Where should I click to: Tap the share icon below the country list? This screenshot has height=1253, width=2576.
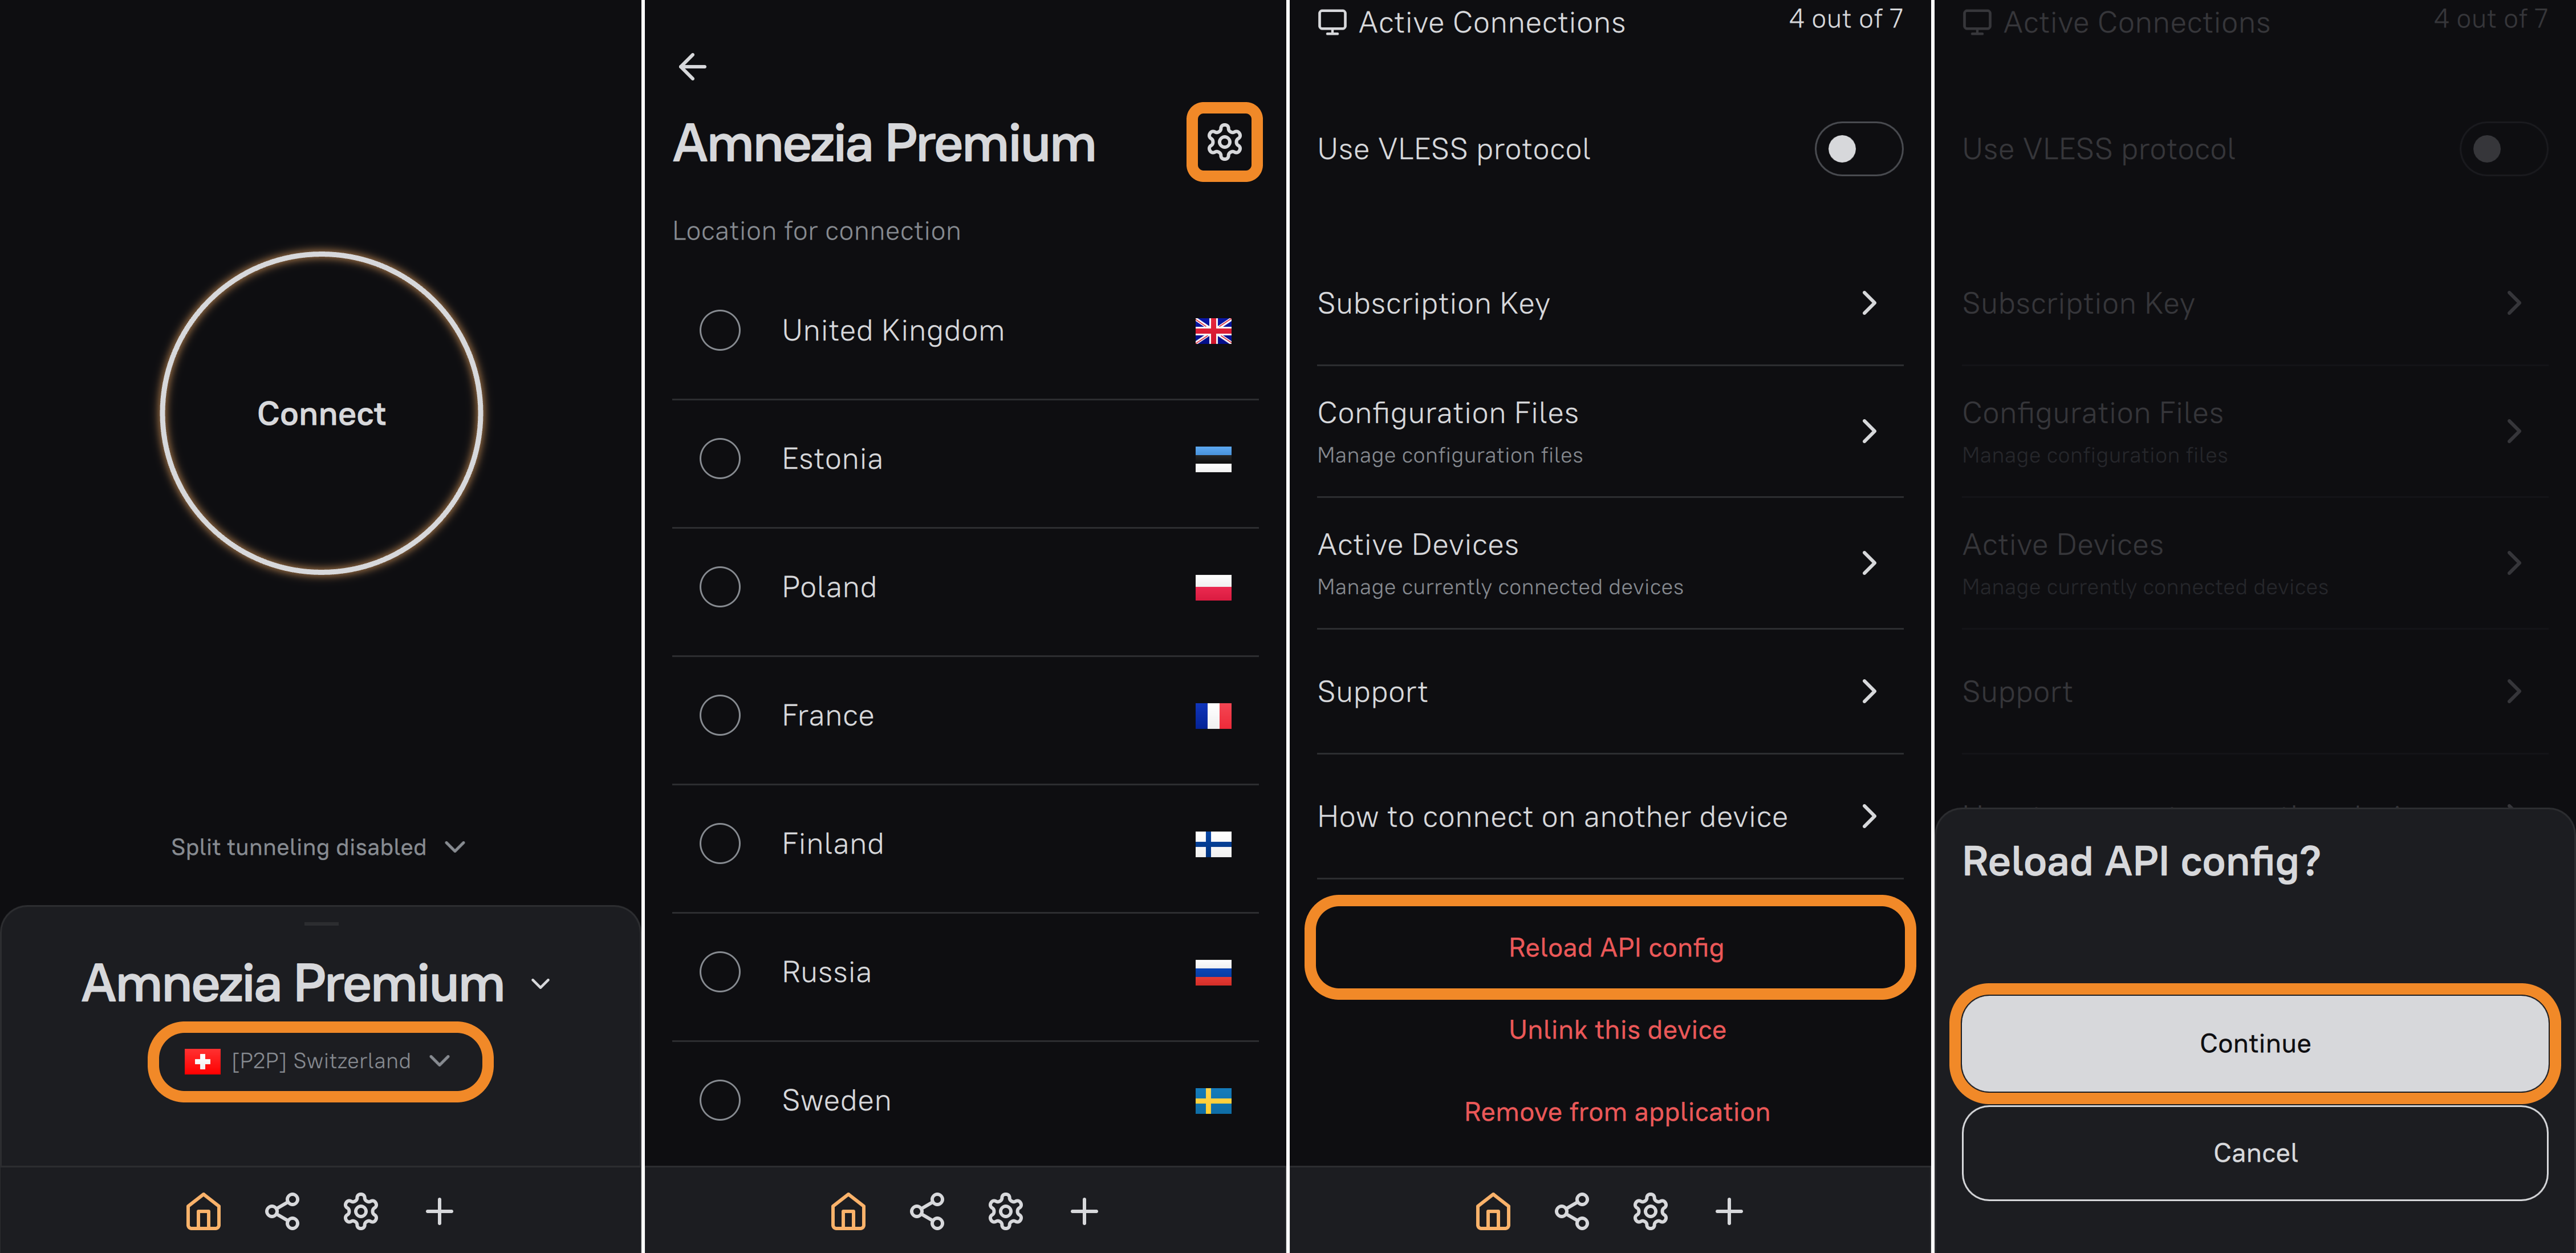click(x=927, y=1211)
